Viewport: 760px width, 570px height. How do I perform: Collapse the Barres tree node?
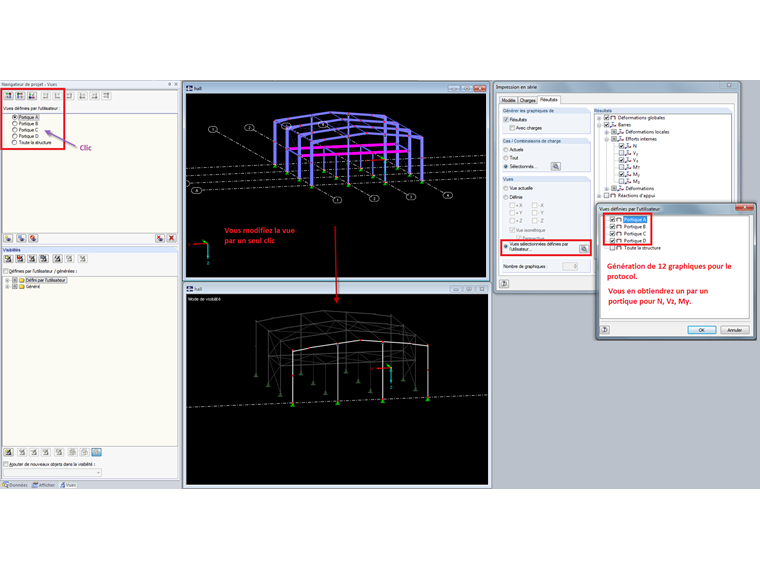[599, 125]
